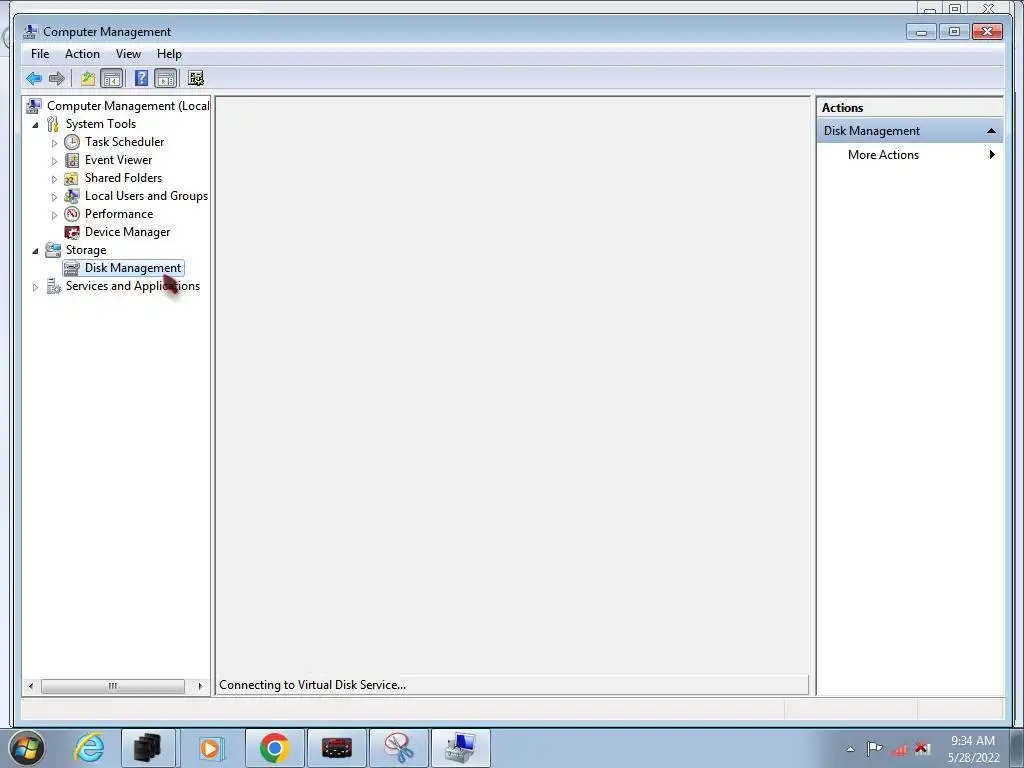Collapse the Disk Management actions section
Viewport: 1024px width, 768px height.
tap(991, 131)
